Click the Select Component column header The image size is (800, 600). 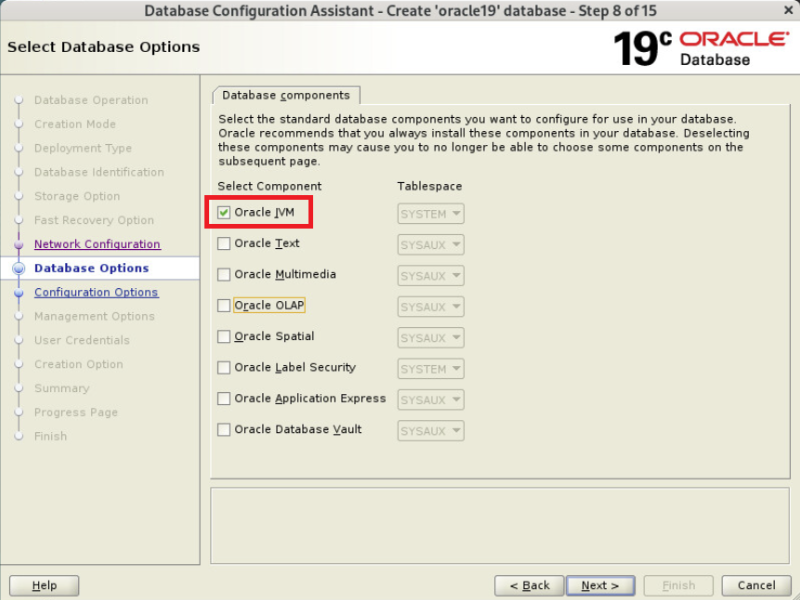[269, 186]
